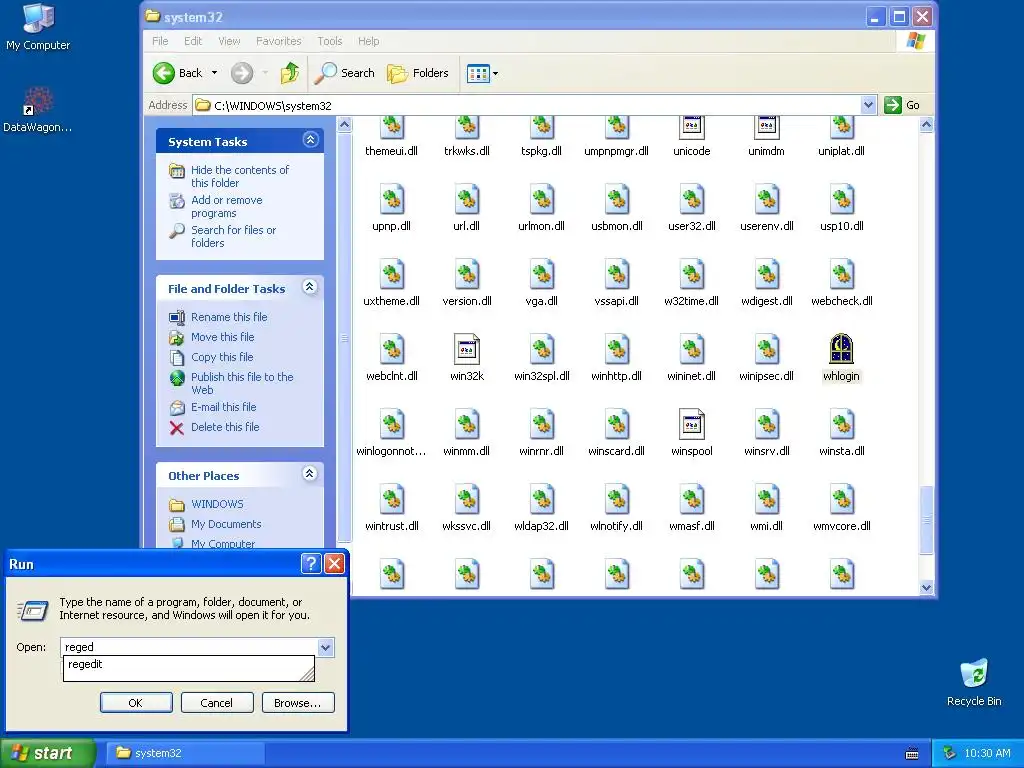
Task: Go up one folder level icon
Action: [x=289, y=73]
